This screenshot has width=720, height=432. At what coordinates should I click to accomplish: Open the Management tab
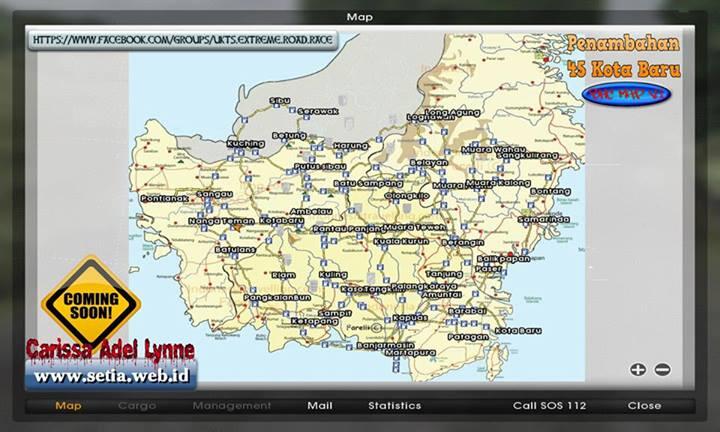point(232,406)
